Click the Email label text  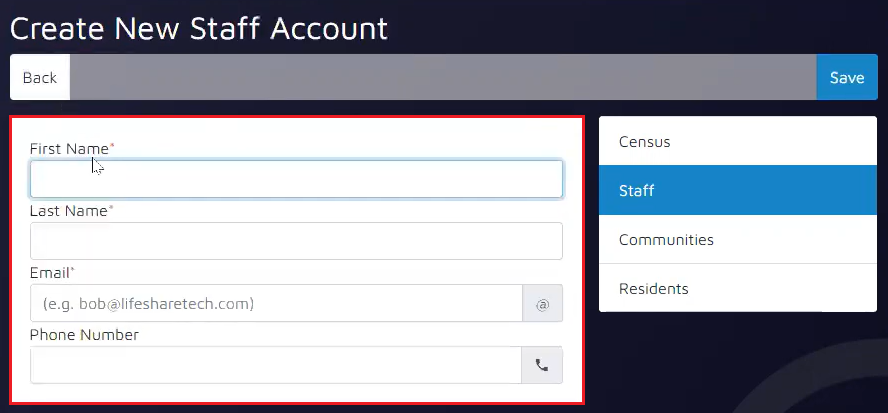[49, 273]
